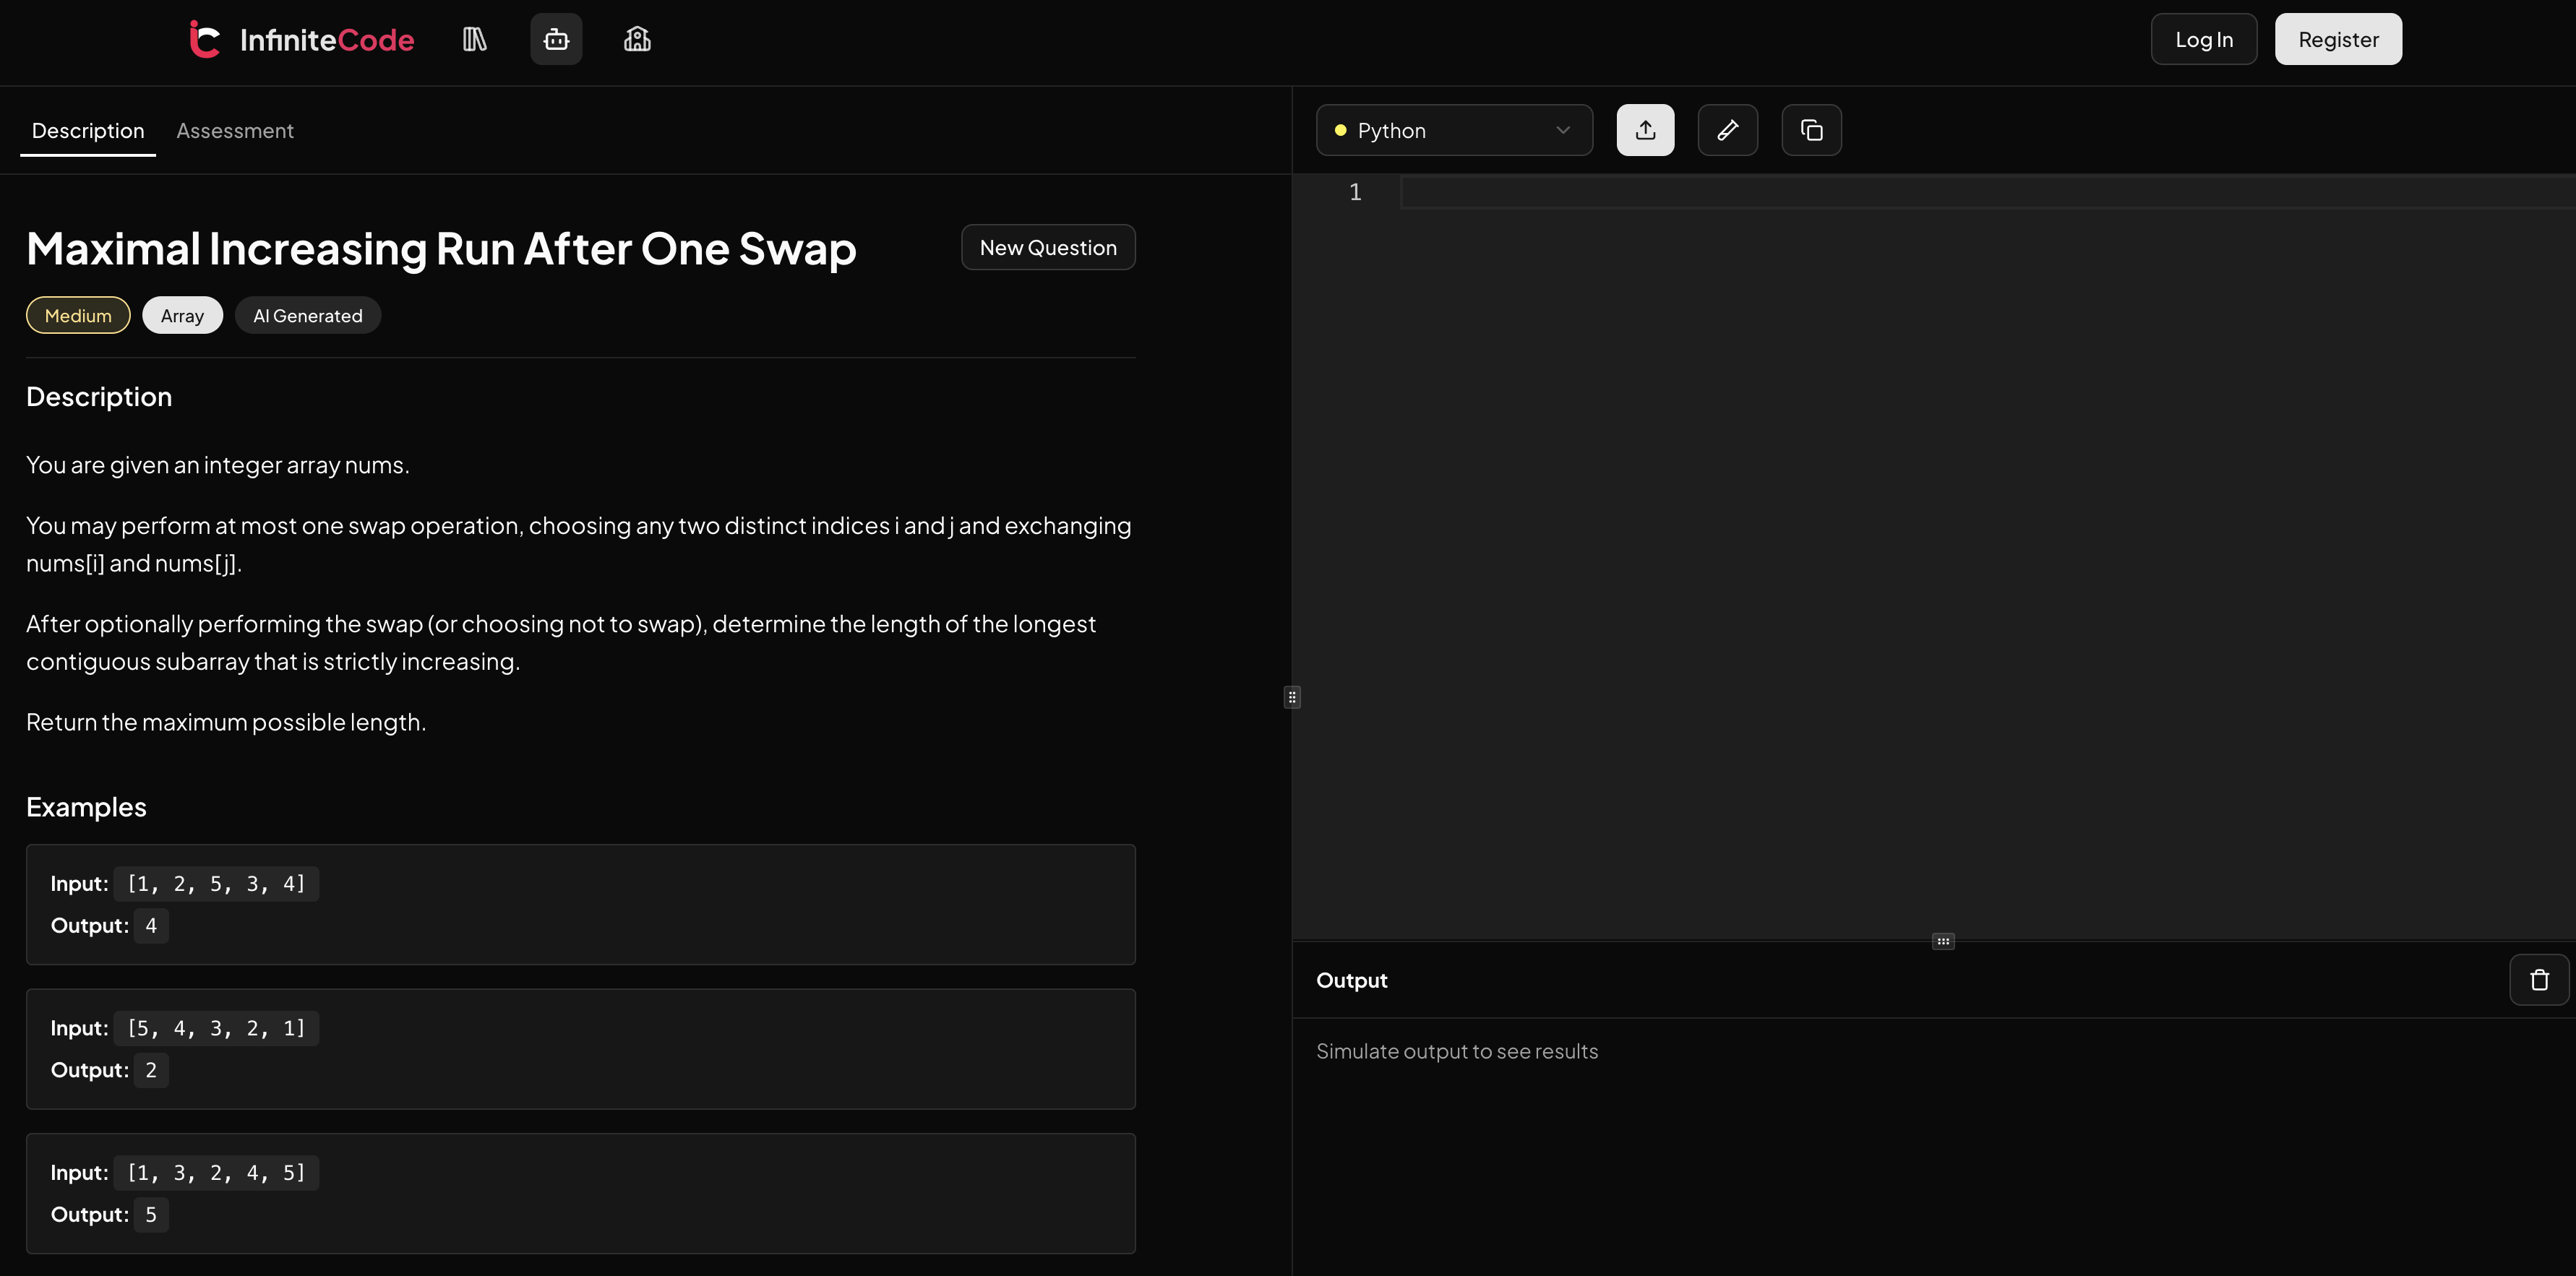Image resolution: width=2576 pixels, height=1276 pixels.
Task: Select the robot AI icon in the navbar
Action: click(556, 40)
